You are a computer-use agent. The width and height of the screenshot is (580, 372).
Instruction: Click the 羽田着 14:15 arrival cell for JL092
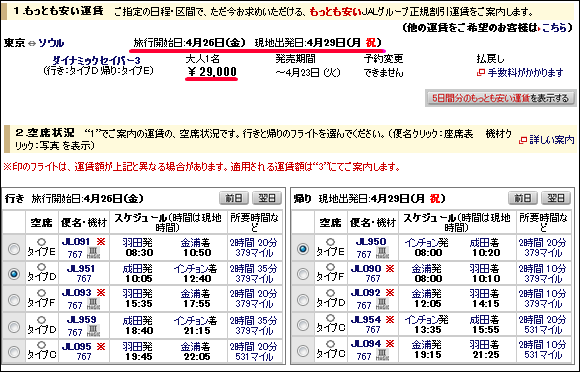click(x=484, y=299)
